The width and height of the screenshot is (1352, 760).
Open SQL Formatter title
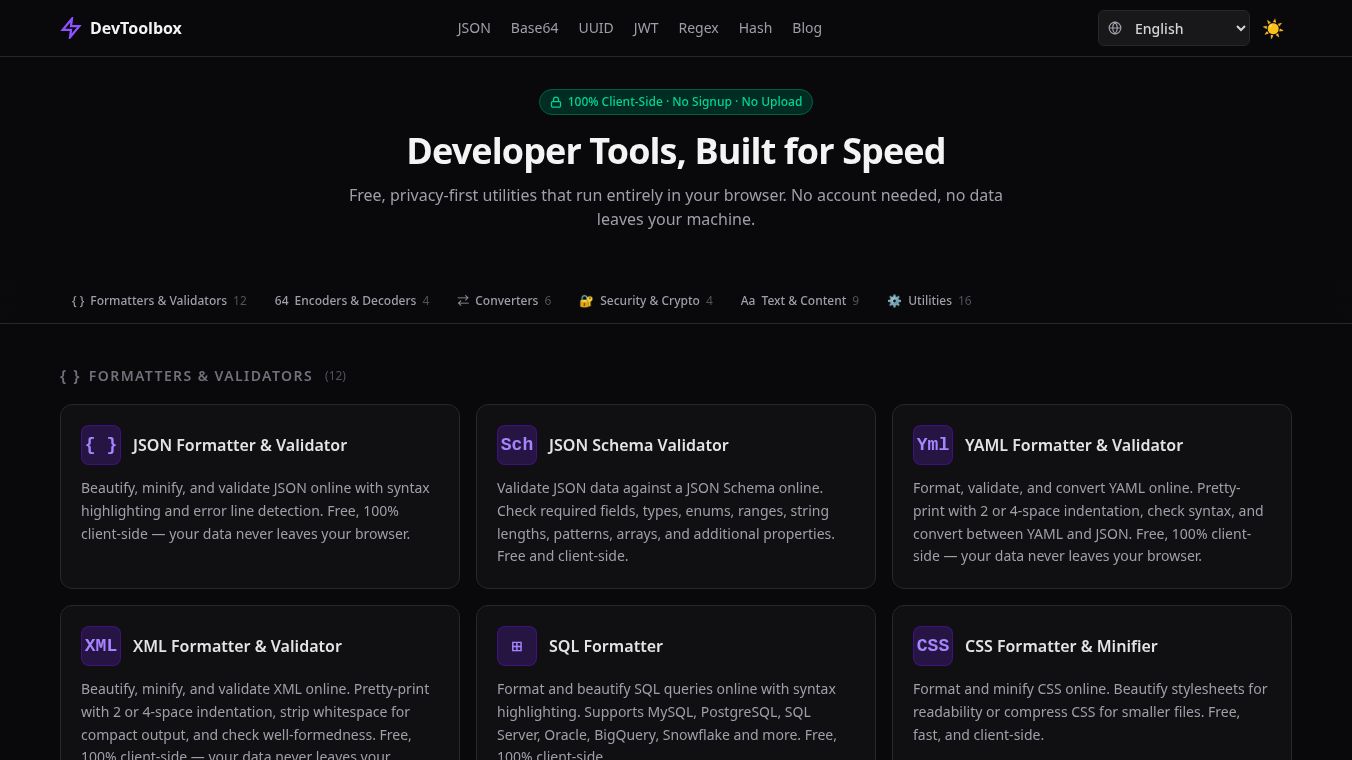pyautogui.click(x=606, y=646)
